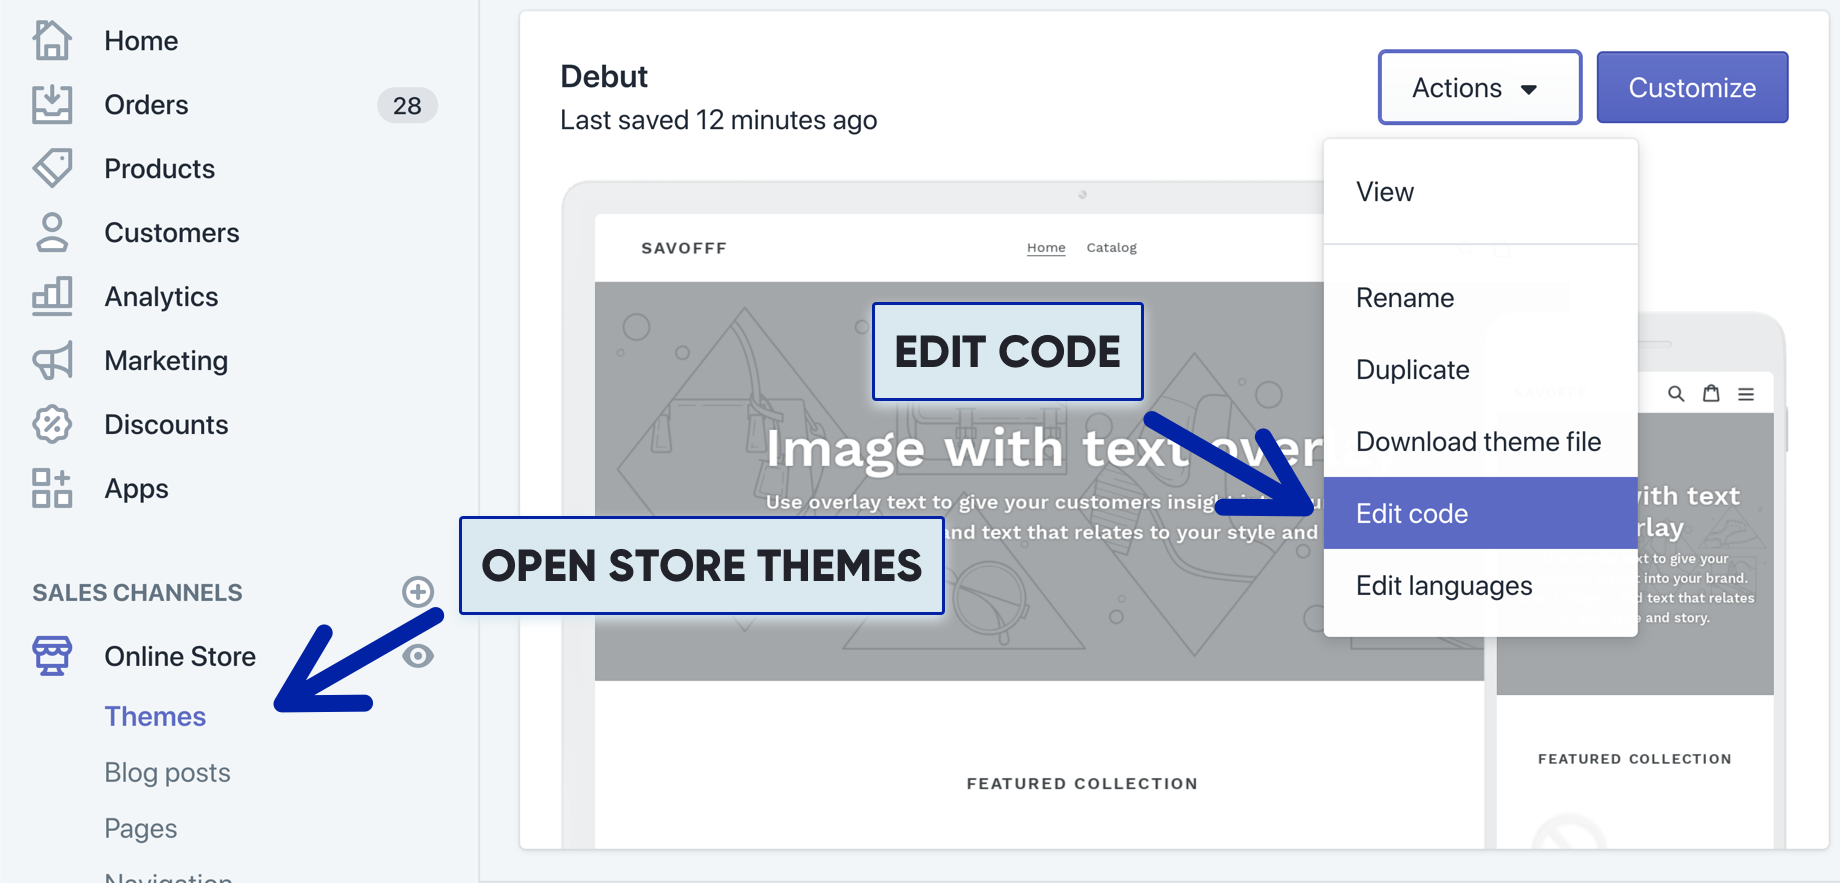Select Download theme file option

tap(1480, 442)
